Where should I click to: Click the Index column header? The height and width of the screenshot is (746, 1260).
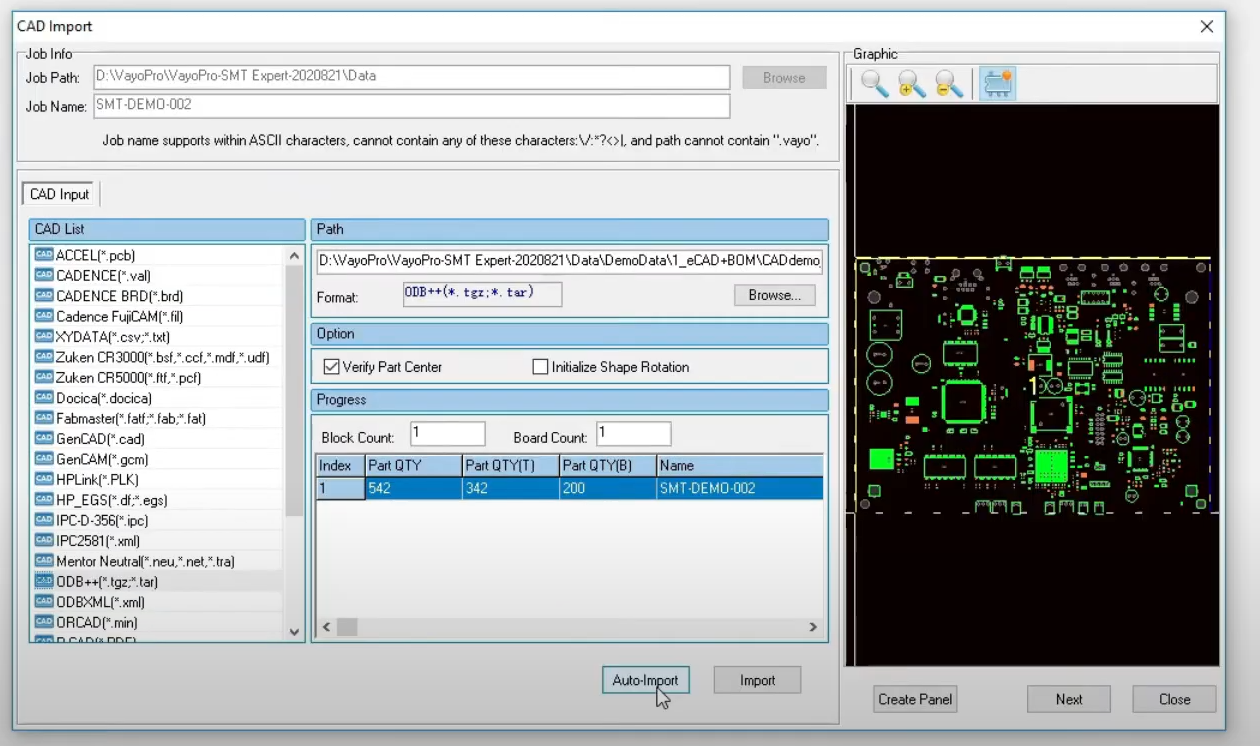point(340,465)
